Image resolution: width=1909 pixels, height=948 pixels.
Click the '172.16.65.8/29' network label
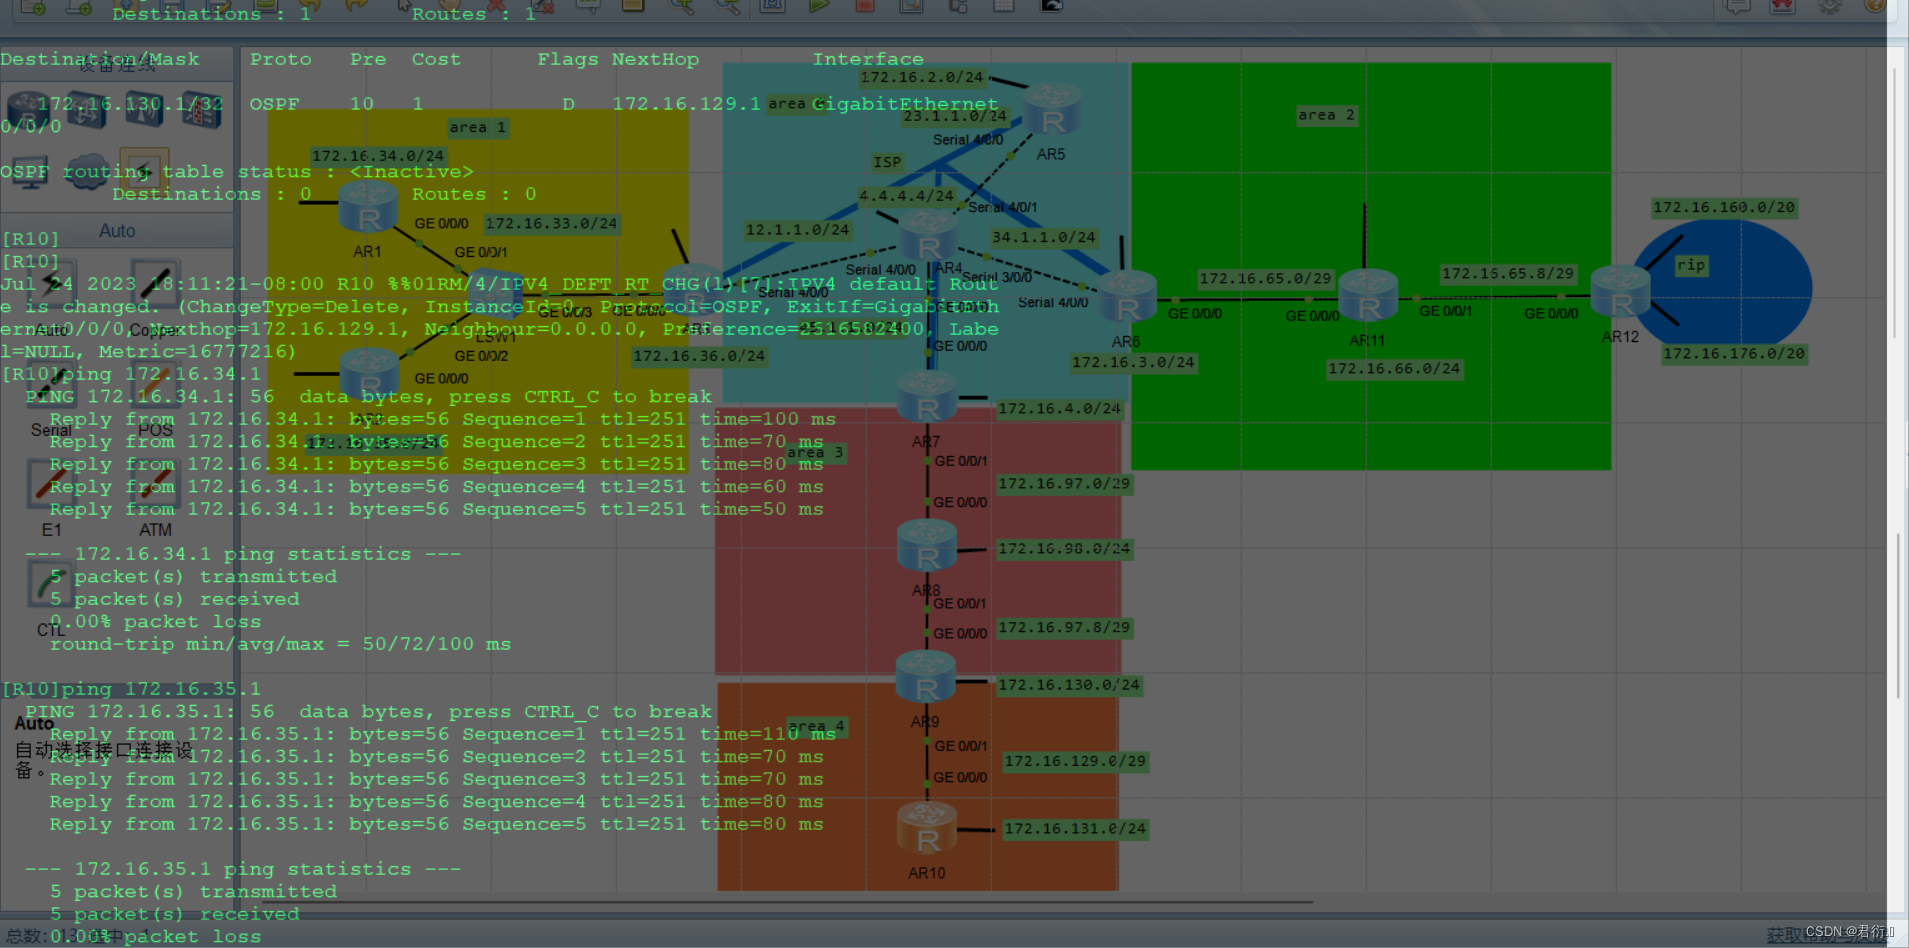point(1508,274)
